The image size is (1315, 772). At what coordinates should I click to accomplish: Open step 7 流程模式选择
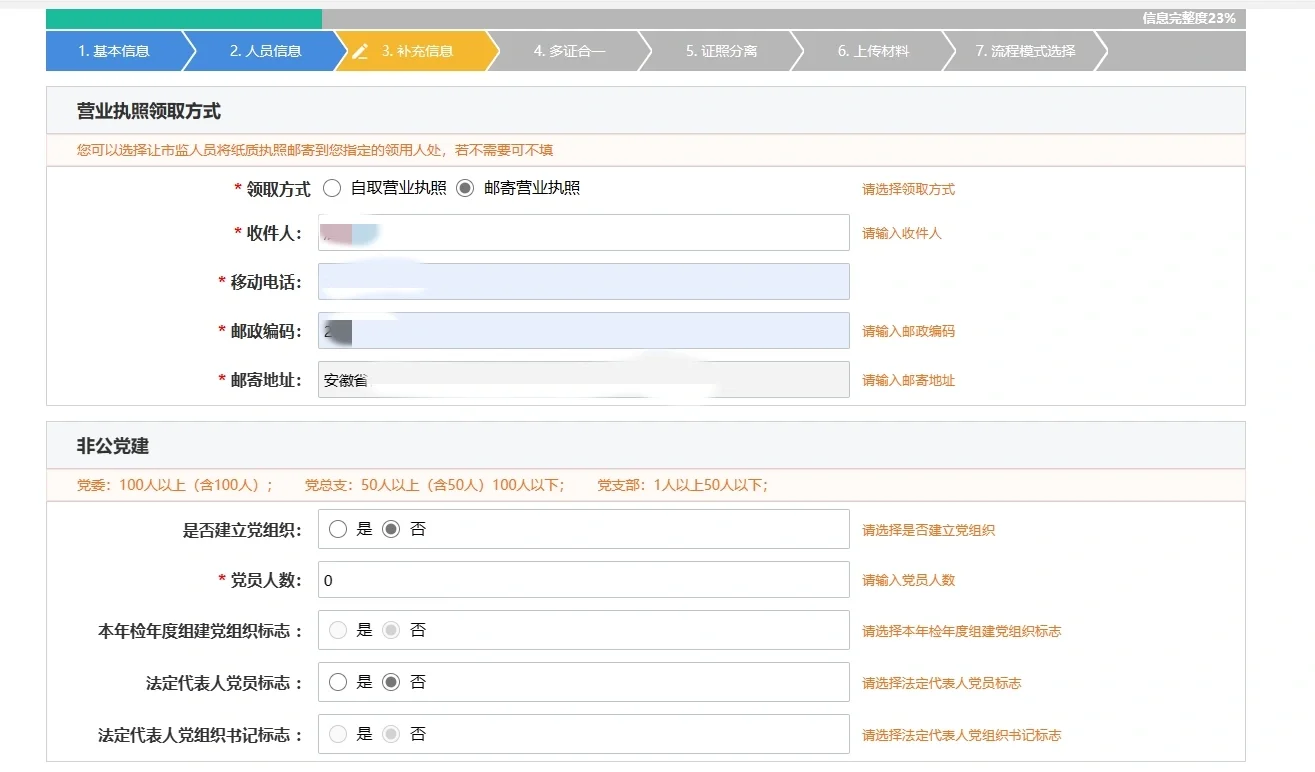1025,51
